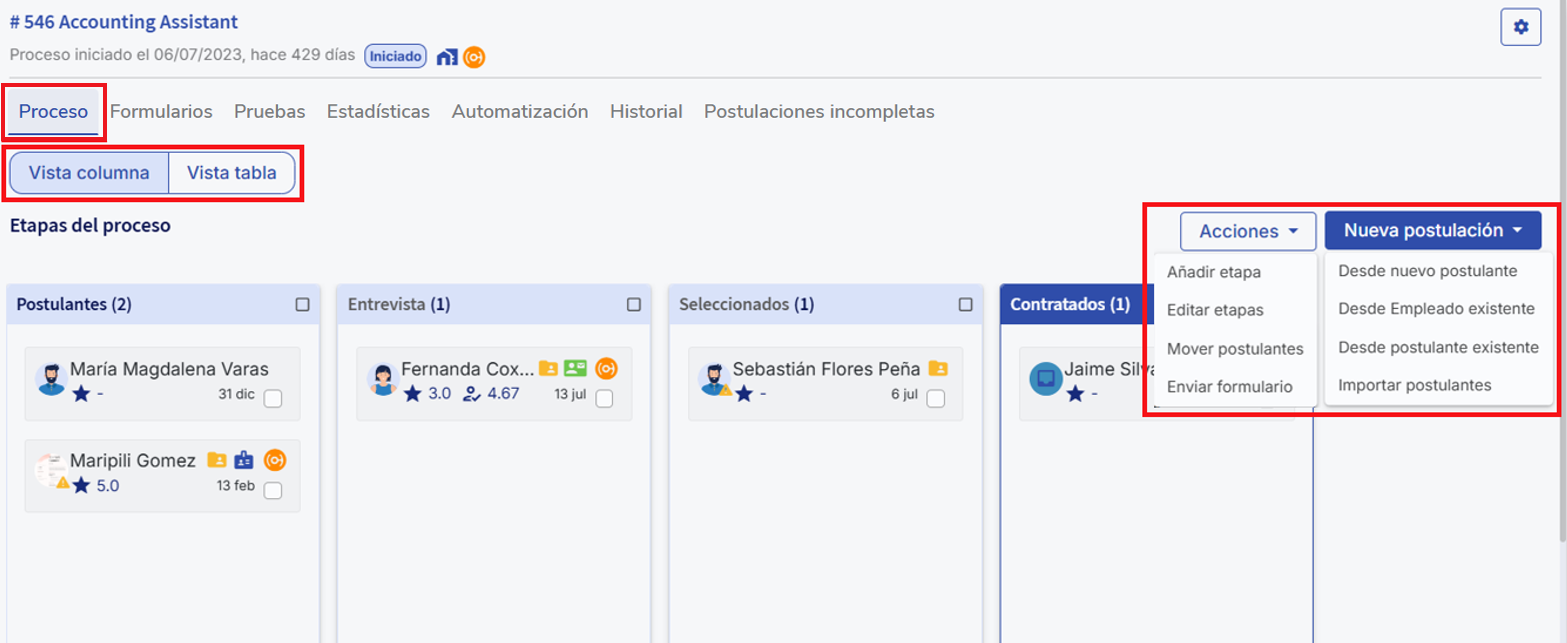This screenshot has width=1567, height=643.
Task: Click Sebastián Flores Peña's yellow folder icon
Action: [x=937, y=368]
